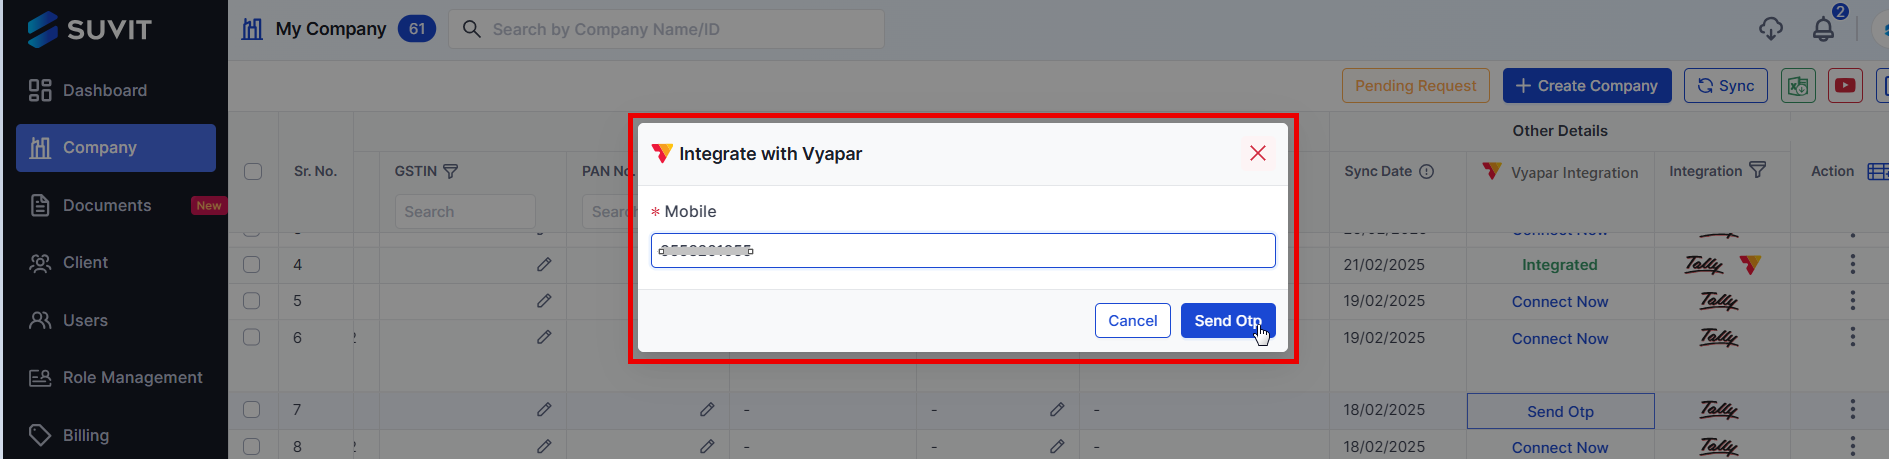
Task: Click the GSTIN edit pencil in row 4
Action: pyautogui.click(x=544, y=264)
